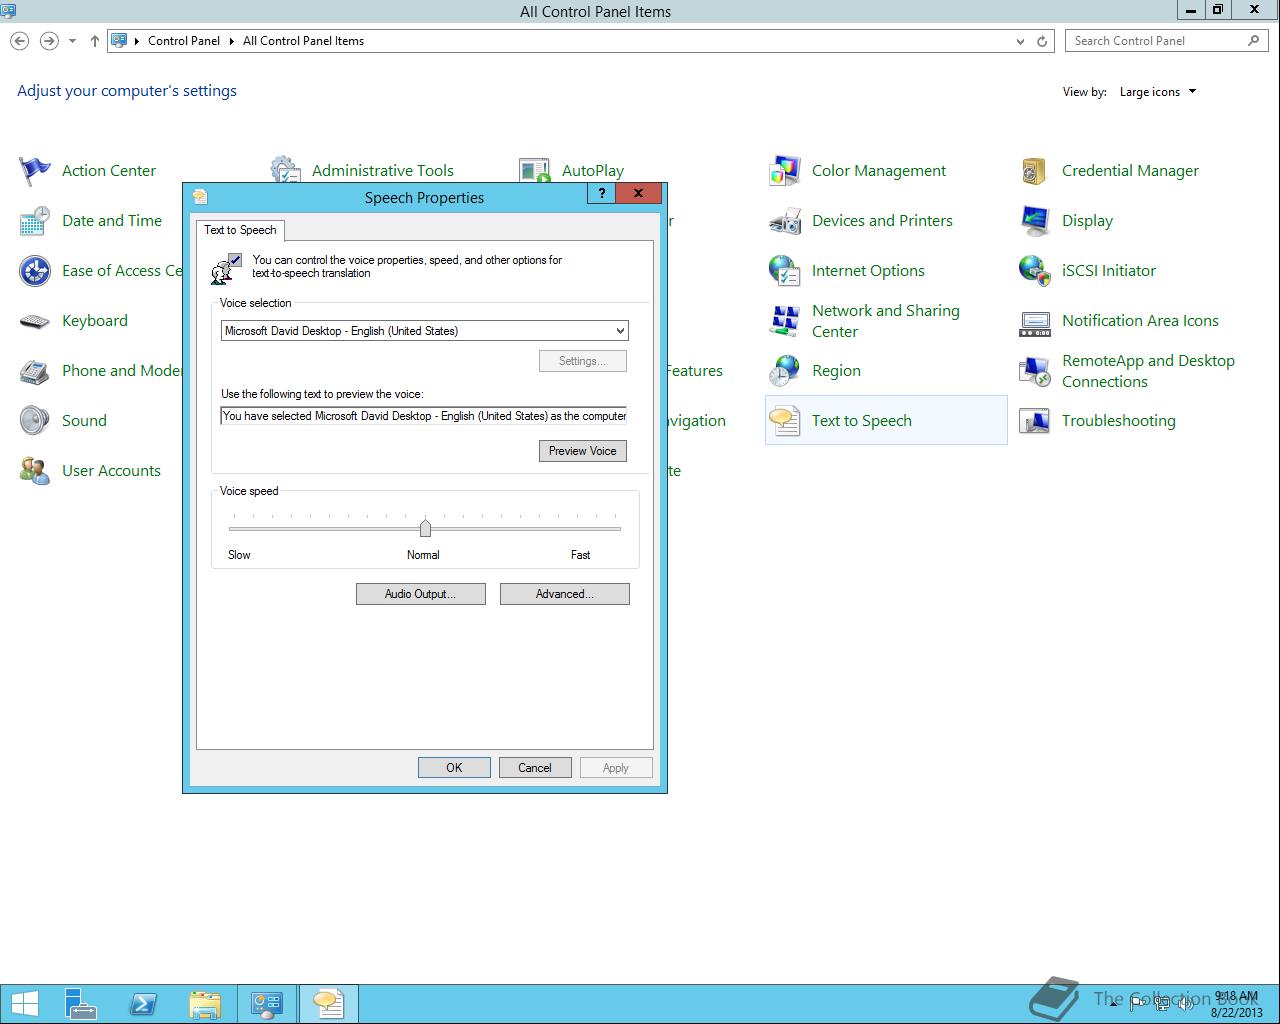Open Devices and Printers icon

(785, 221)
